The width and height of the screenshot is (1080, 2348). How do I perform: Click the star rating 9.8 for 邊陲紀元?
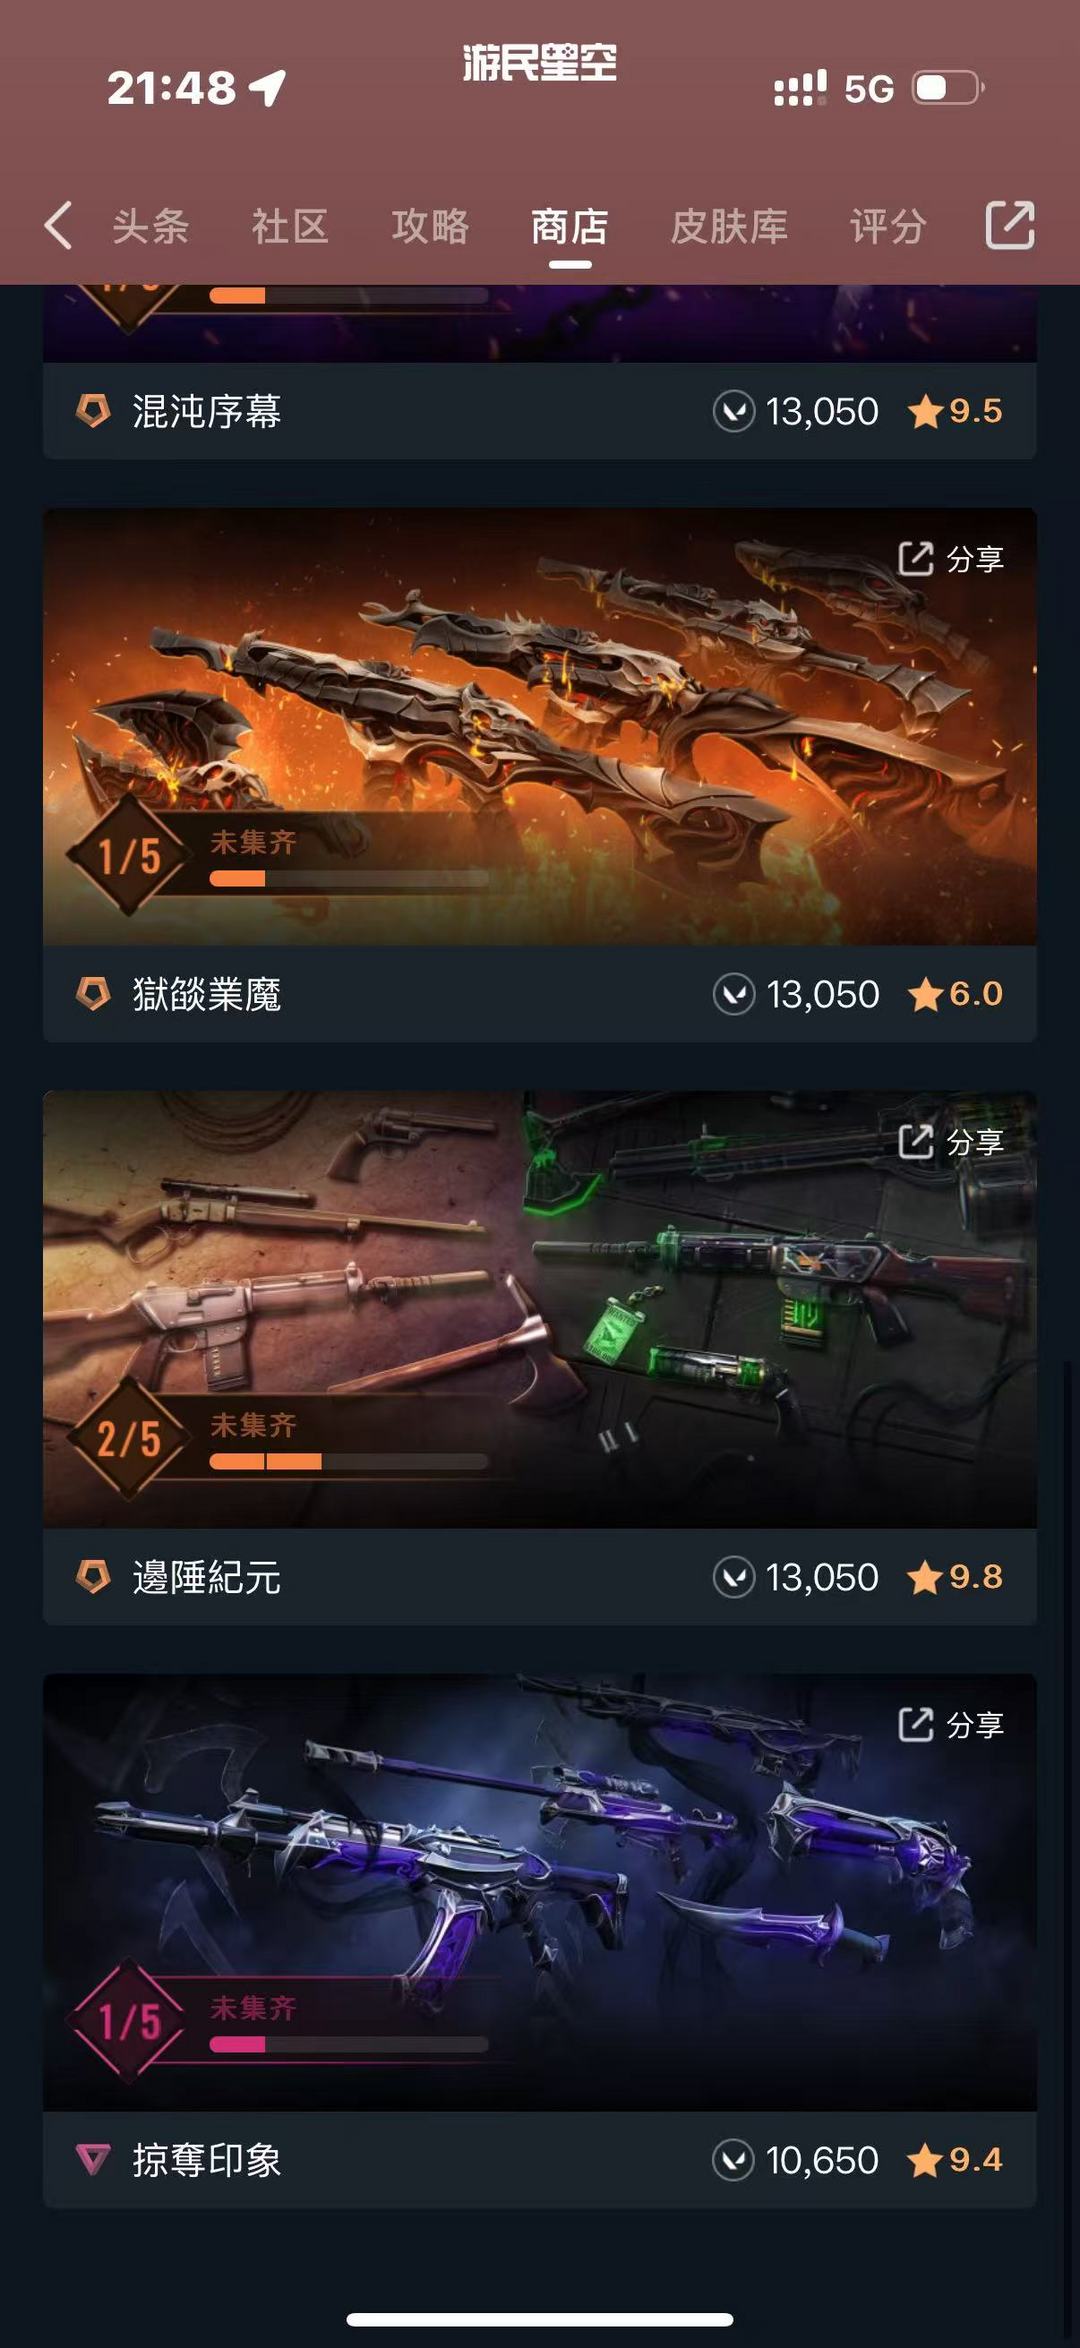(955, 1577)
